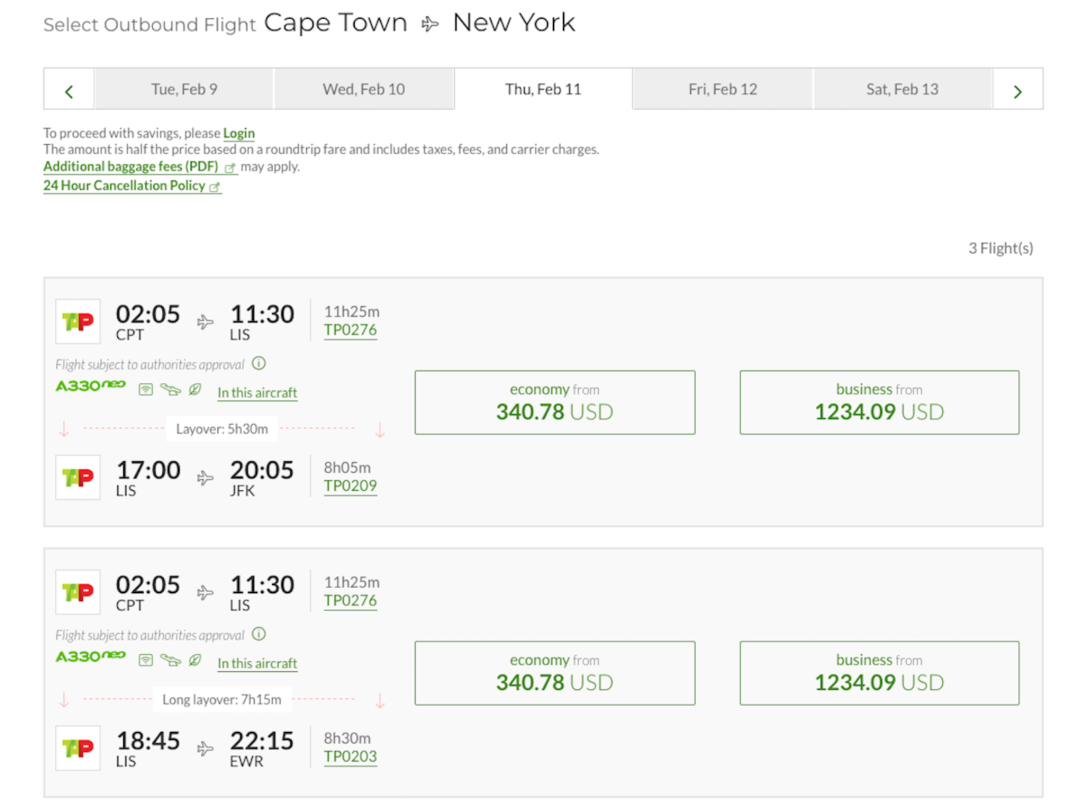Open TP0203 flight details link

(350, 757)
